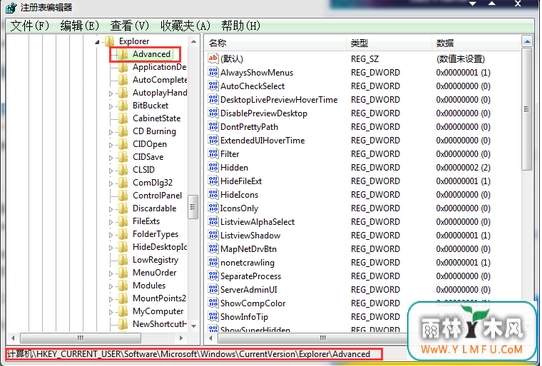
Task: Select the nonetcrawling value name
Action: [x=247, y=263]
